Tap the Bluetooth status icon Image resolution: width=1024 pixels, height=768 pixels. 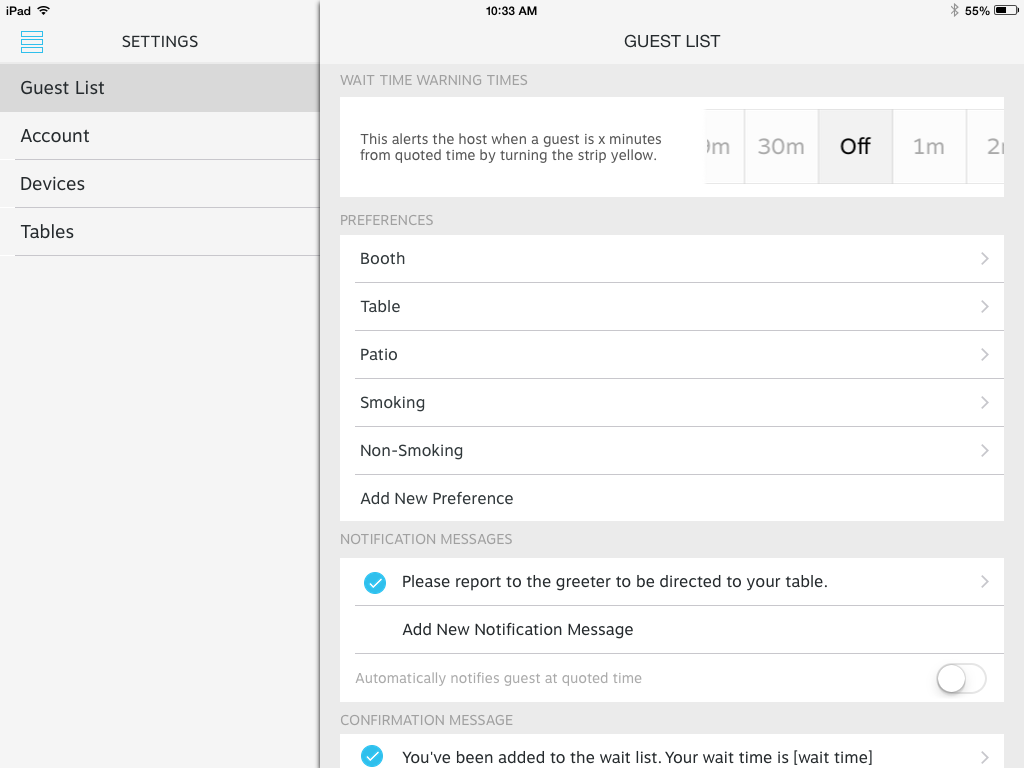coord(954,10)
